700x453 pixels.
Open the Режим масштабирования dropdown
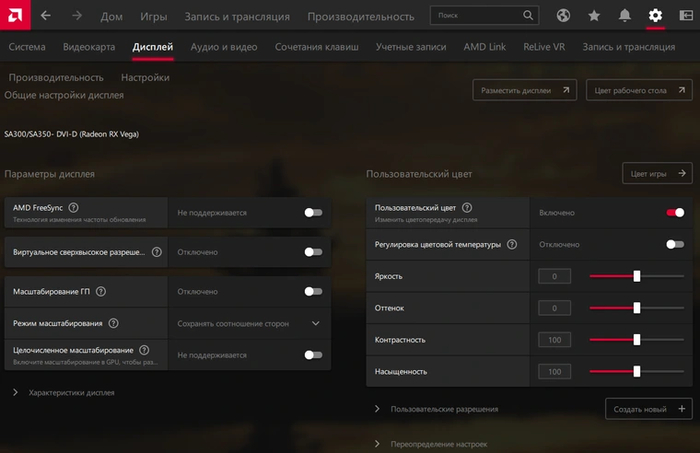[316, 323]
